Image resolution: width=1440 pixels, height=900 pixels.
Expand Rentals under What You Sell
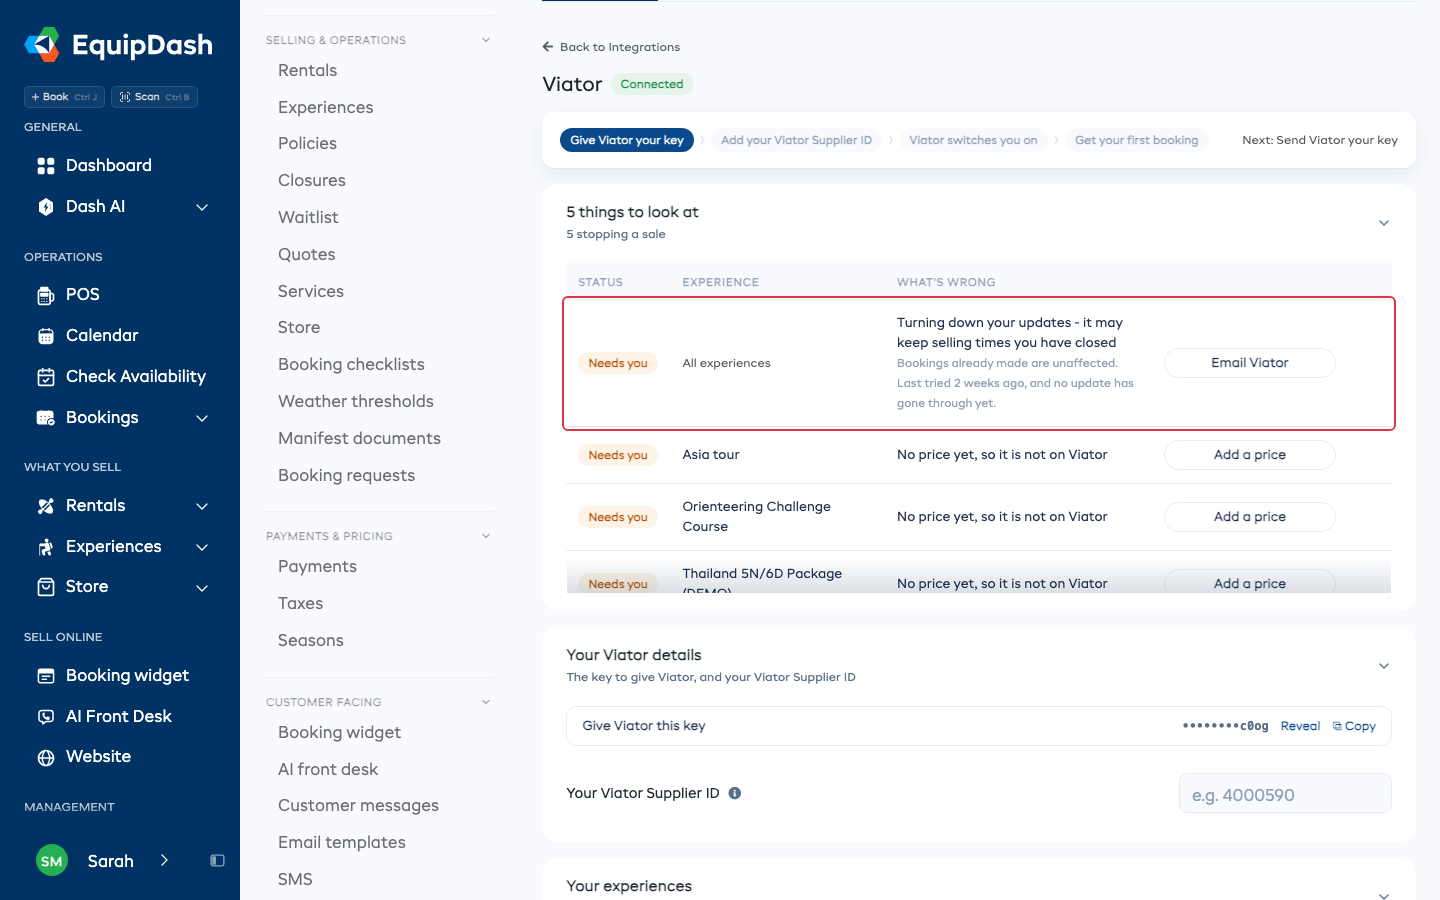[x=202, y=506]
